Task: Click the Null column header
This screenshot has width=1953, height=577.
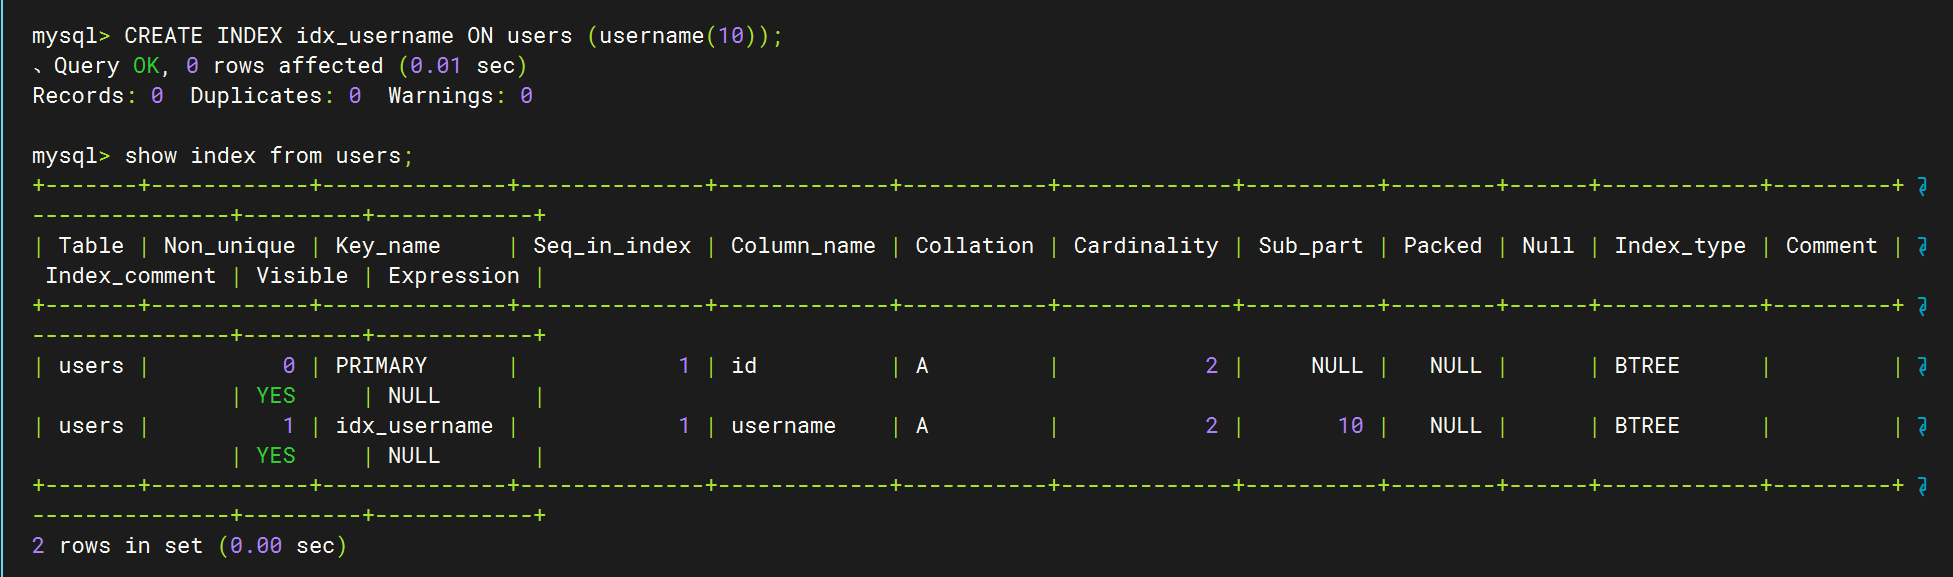Action: [x=1548, y=246]
